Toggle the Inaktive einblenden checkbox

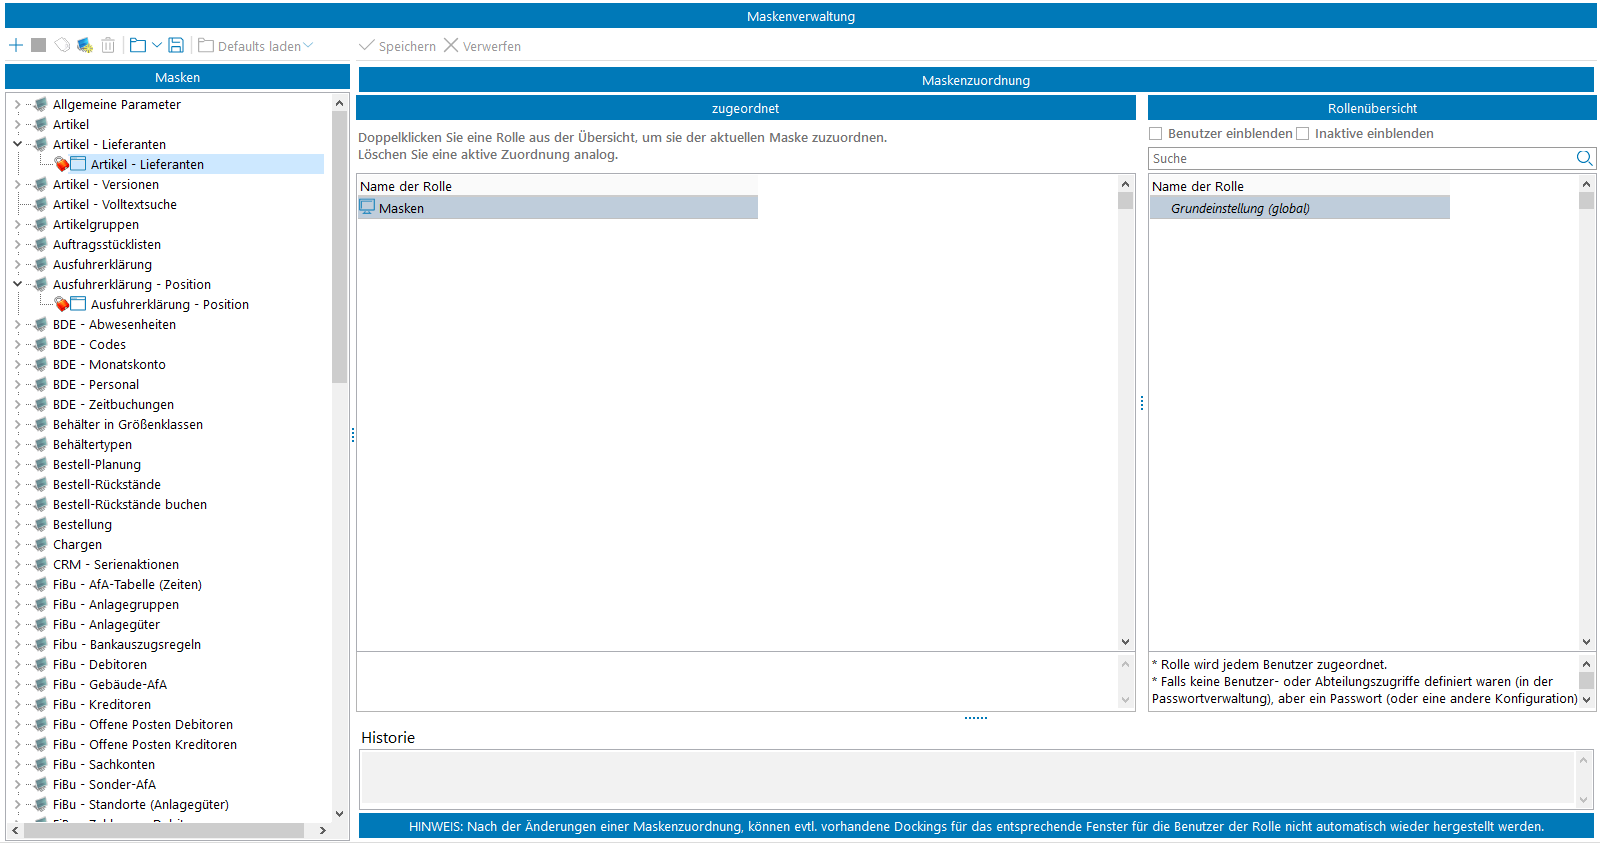click(x=1303, y=134)
